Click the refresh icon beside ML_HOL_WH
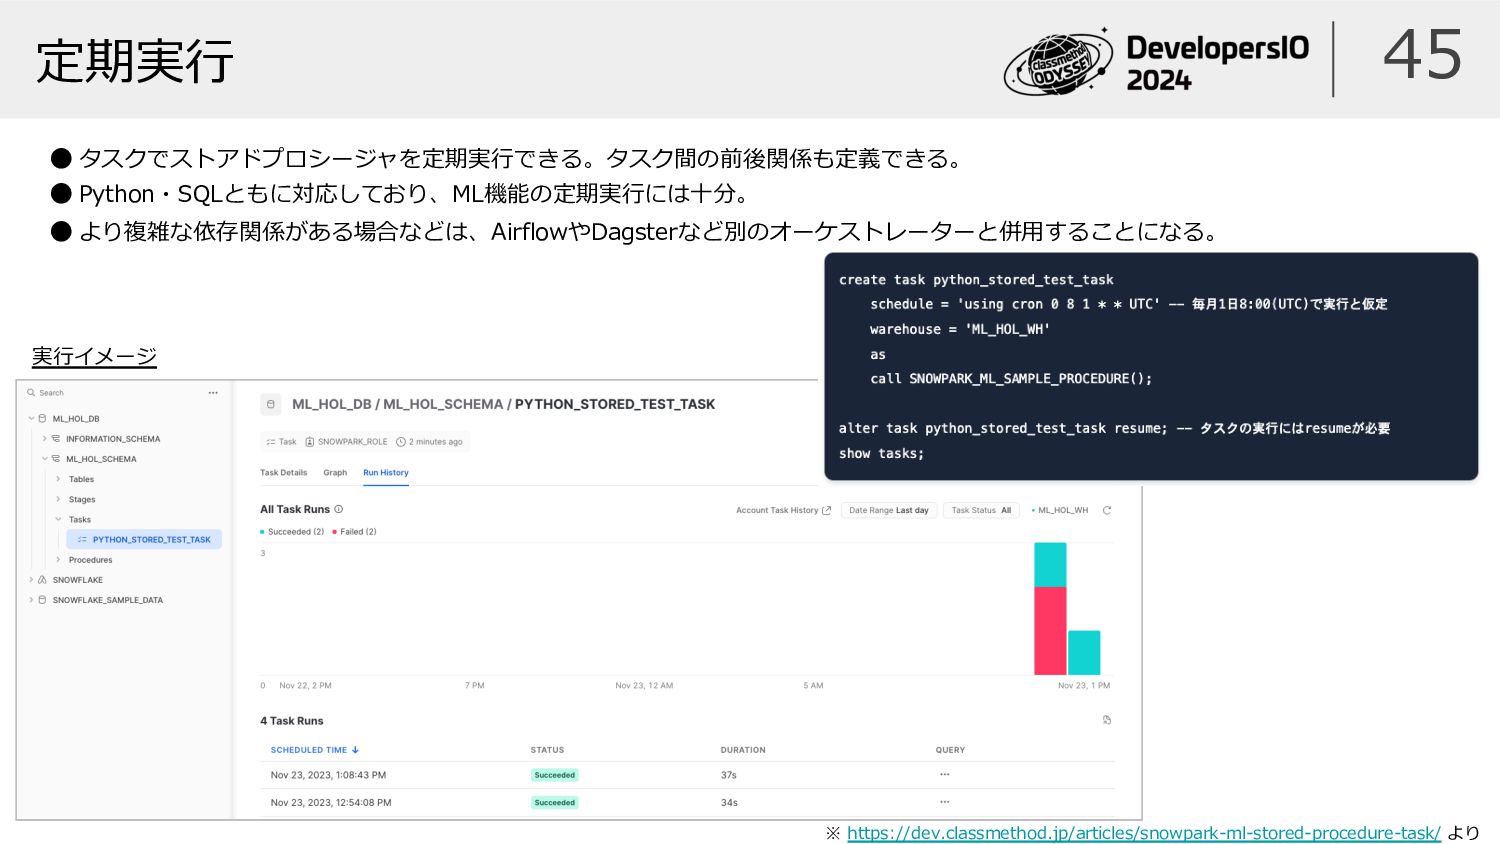 click(1107, 510)
